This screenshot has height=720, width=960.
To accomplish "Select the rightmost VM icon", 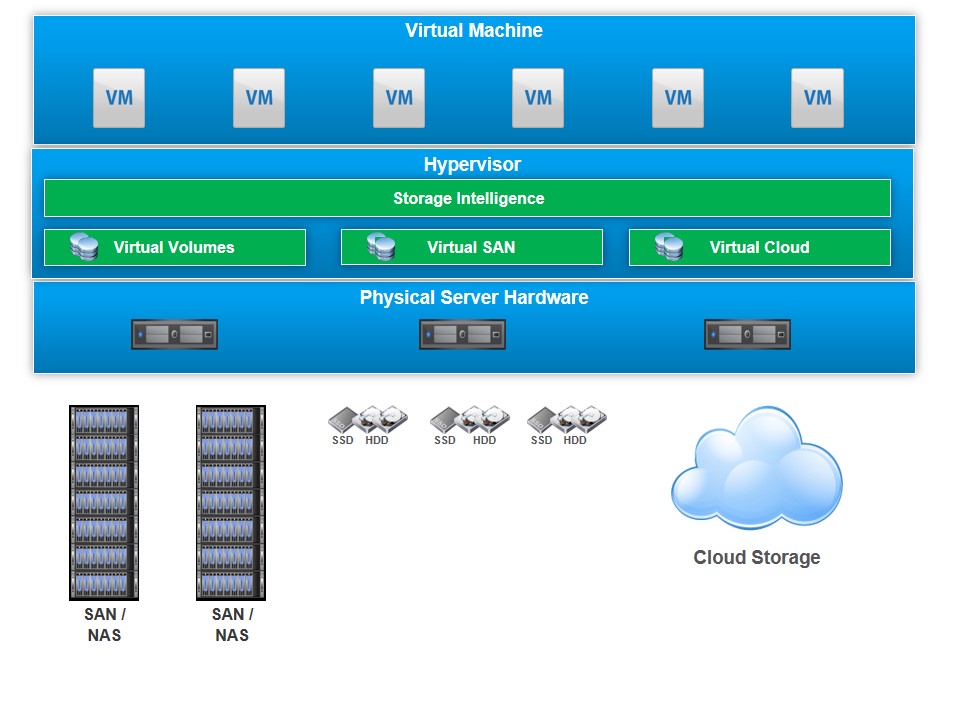I will pyautogui.click(x=817, y=98).
